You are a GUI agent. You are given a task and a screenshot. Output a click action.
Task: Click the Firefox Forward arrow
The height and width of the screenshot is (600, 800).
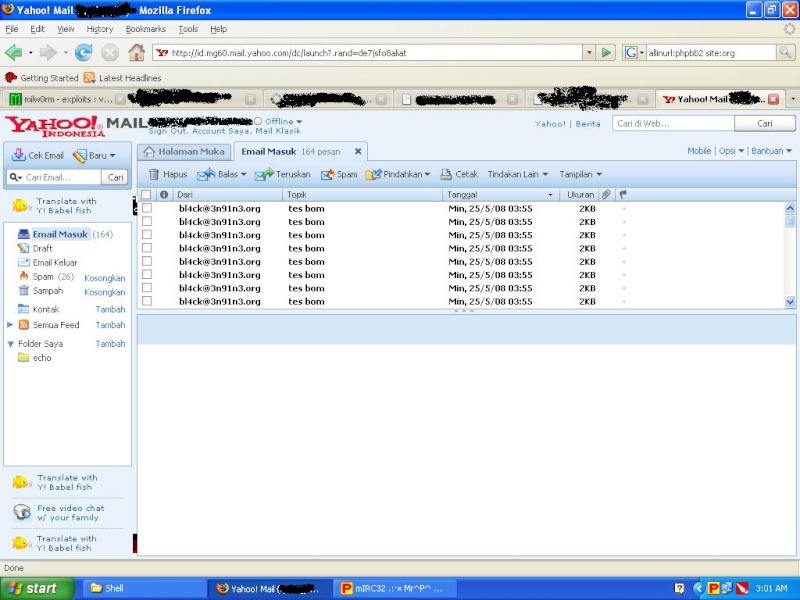pyautogui.click(x=48, y=53)
